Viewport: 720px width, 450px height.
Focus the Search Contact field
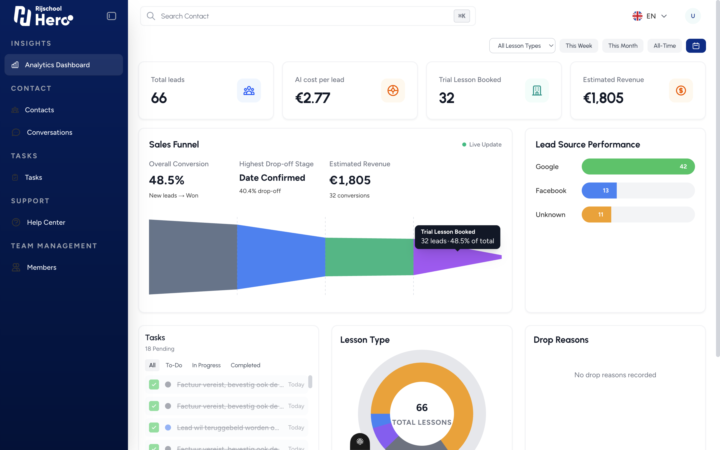click(307, 16)
